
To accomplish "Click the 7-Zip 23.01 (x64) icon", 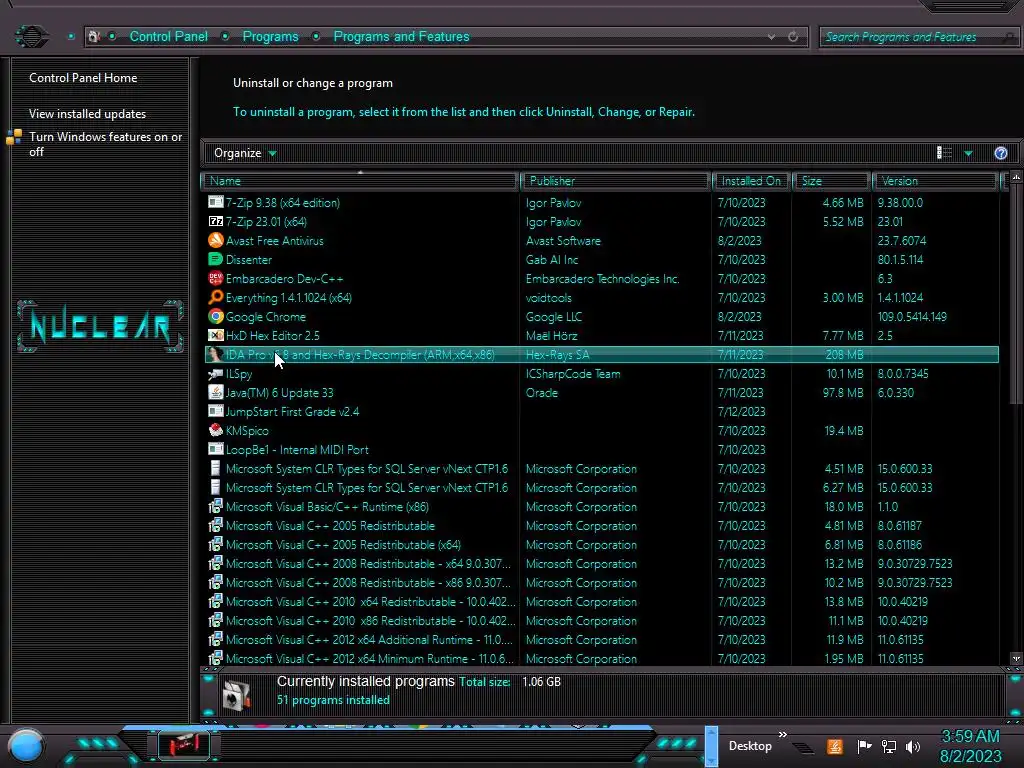I will pyautogui.click(x=216, y=221).
